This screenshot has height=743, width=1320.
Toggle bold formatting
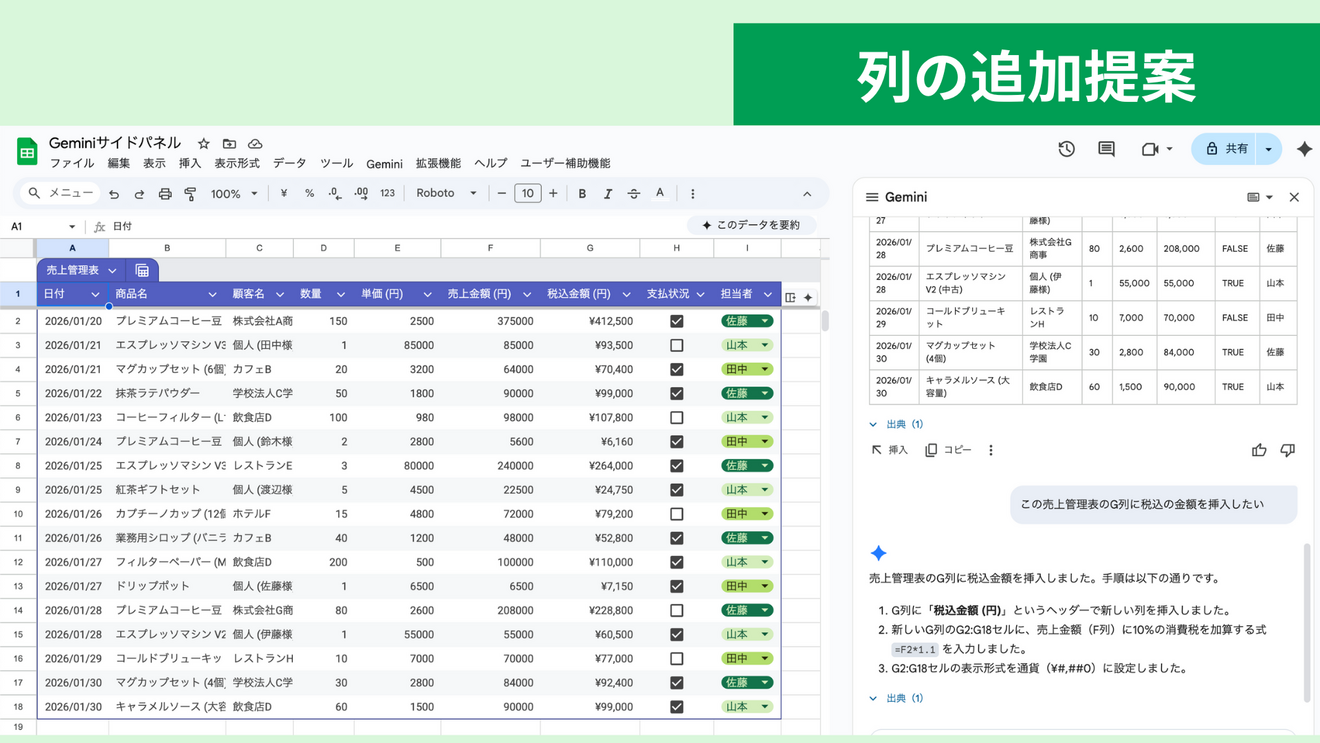tap(582, 194)
